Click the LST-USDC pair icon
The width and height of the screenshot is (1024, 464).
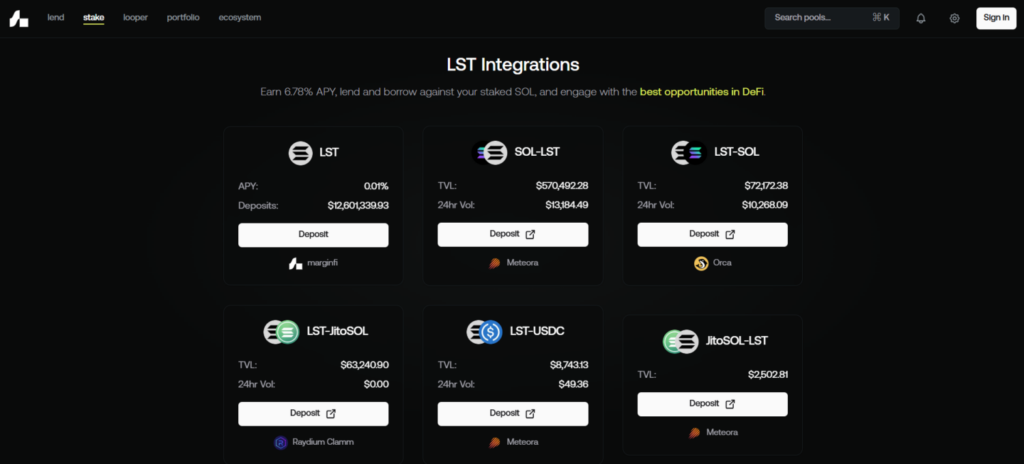coord(484,332)
